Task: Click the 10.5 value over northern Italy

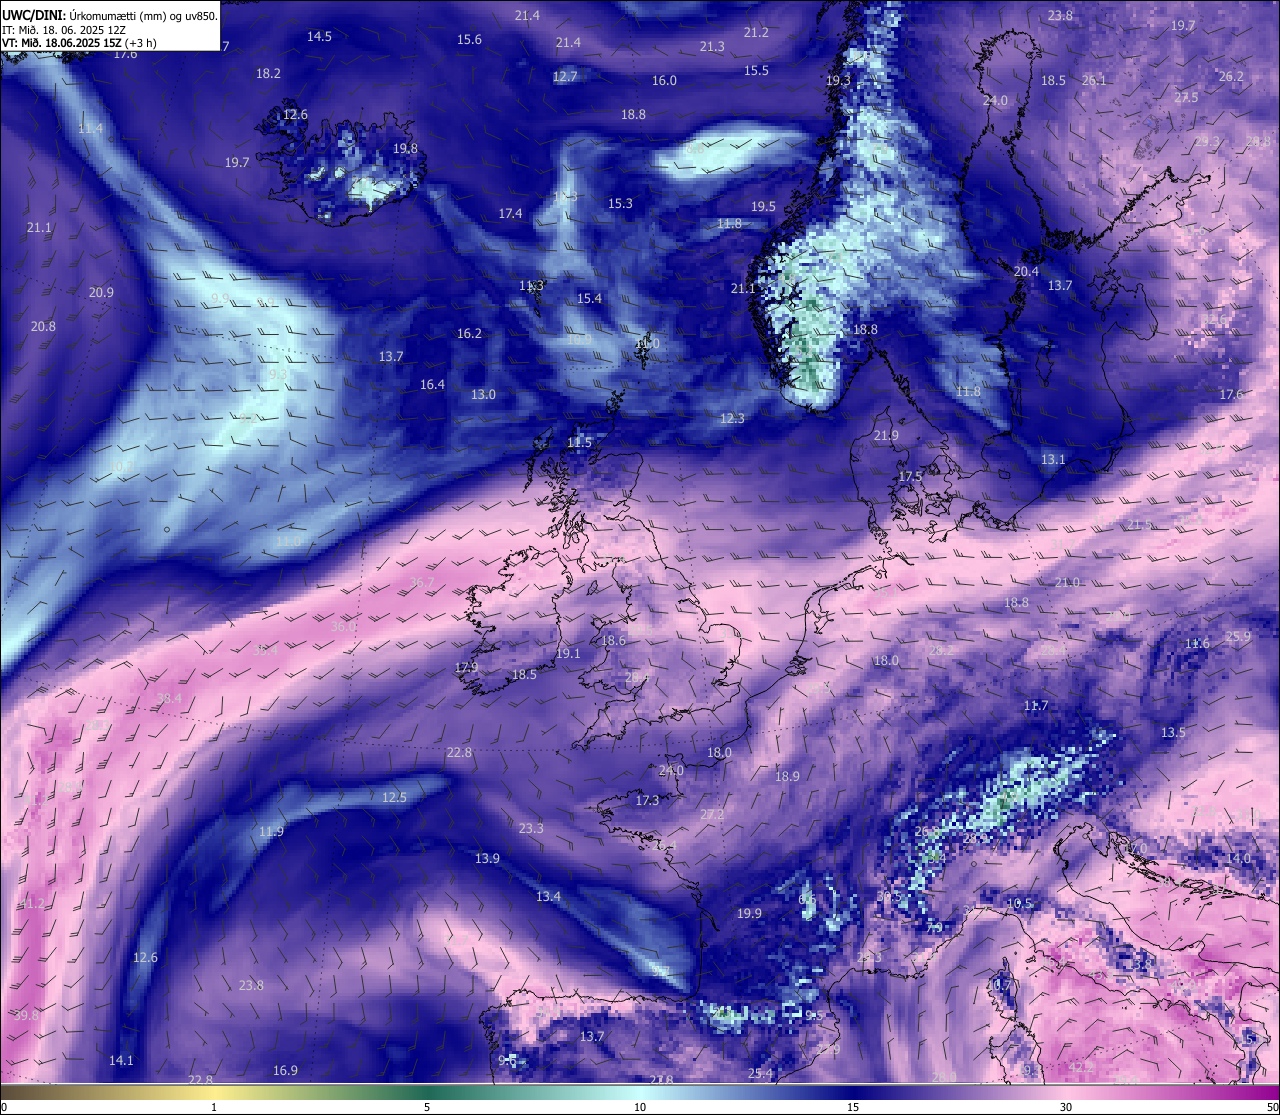Action: pyautogui.click(x=1019, y=904)
